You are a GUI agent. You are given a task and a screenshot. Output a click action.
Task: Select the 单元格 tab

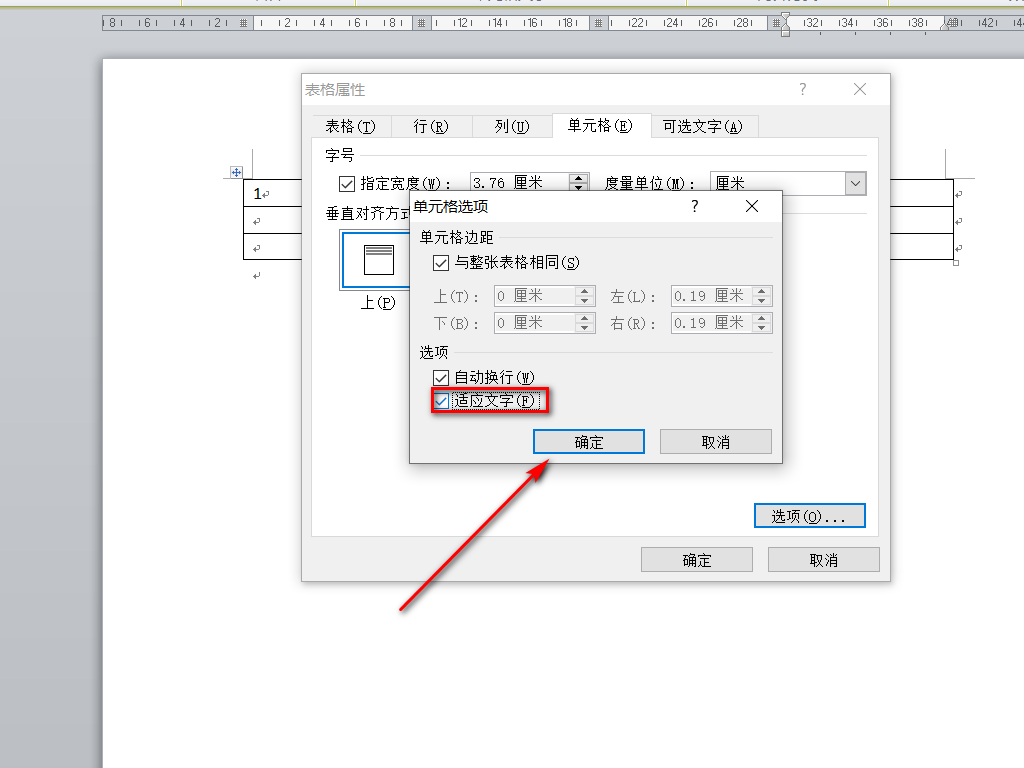click(601, 125)
